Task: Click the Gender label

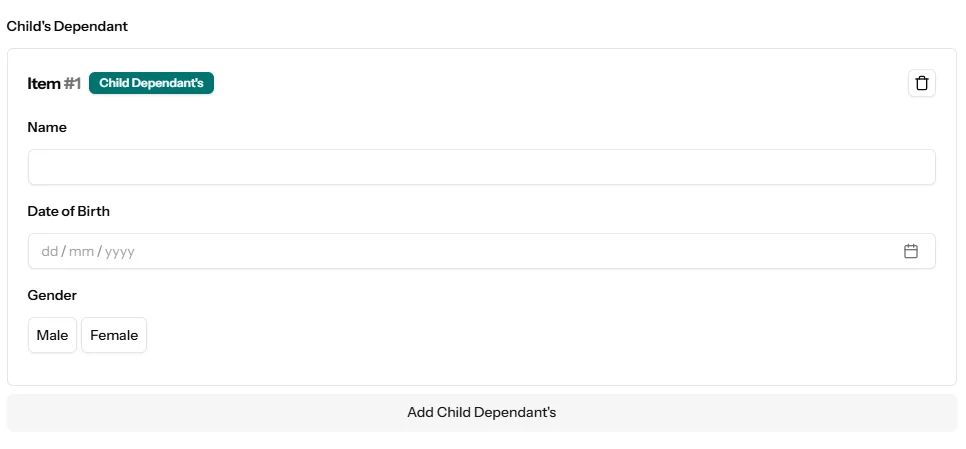Action: (52, 295)
